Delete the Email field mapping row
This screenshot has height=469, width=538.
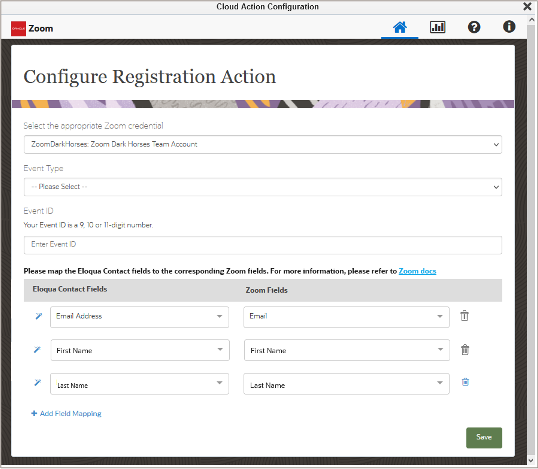click(x=464, y=316)
